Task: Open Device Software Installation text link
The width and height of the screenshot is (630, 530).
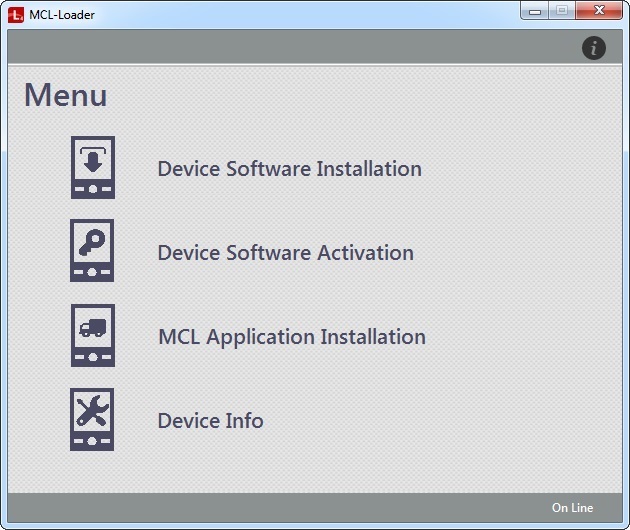Action: pyautogui.click(x=289, y=169)
